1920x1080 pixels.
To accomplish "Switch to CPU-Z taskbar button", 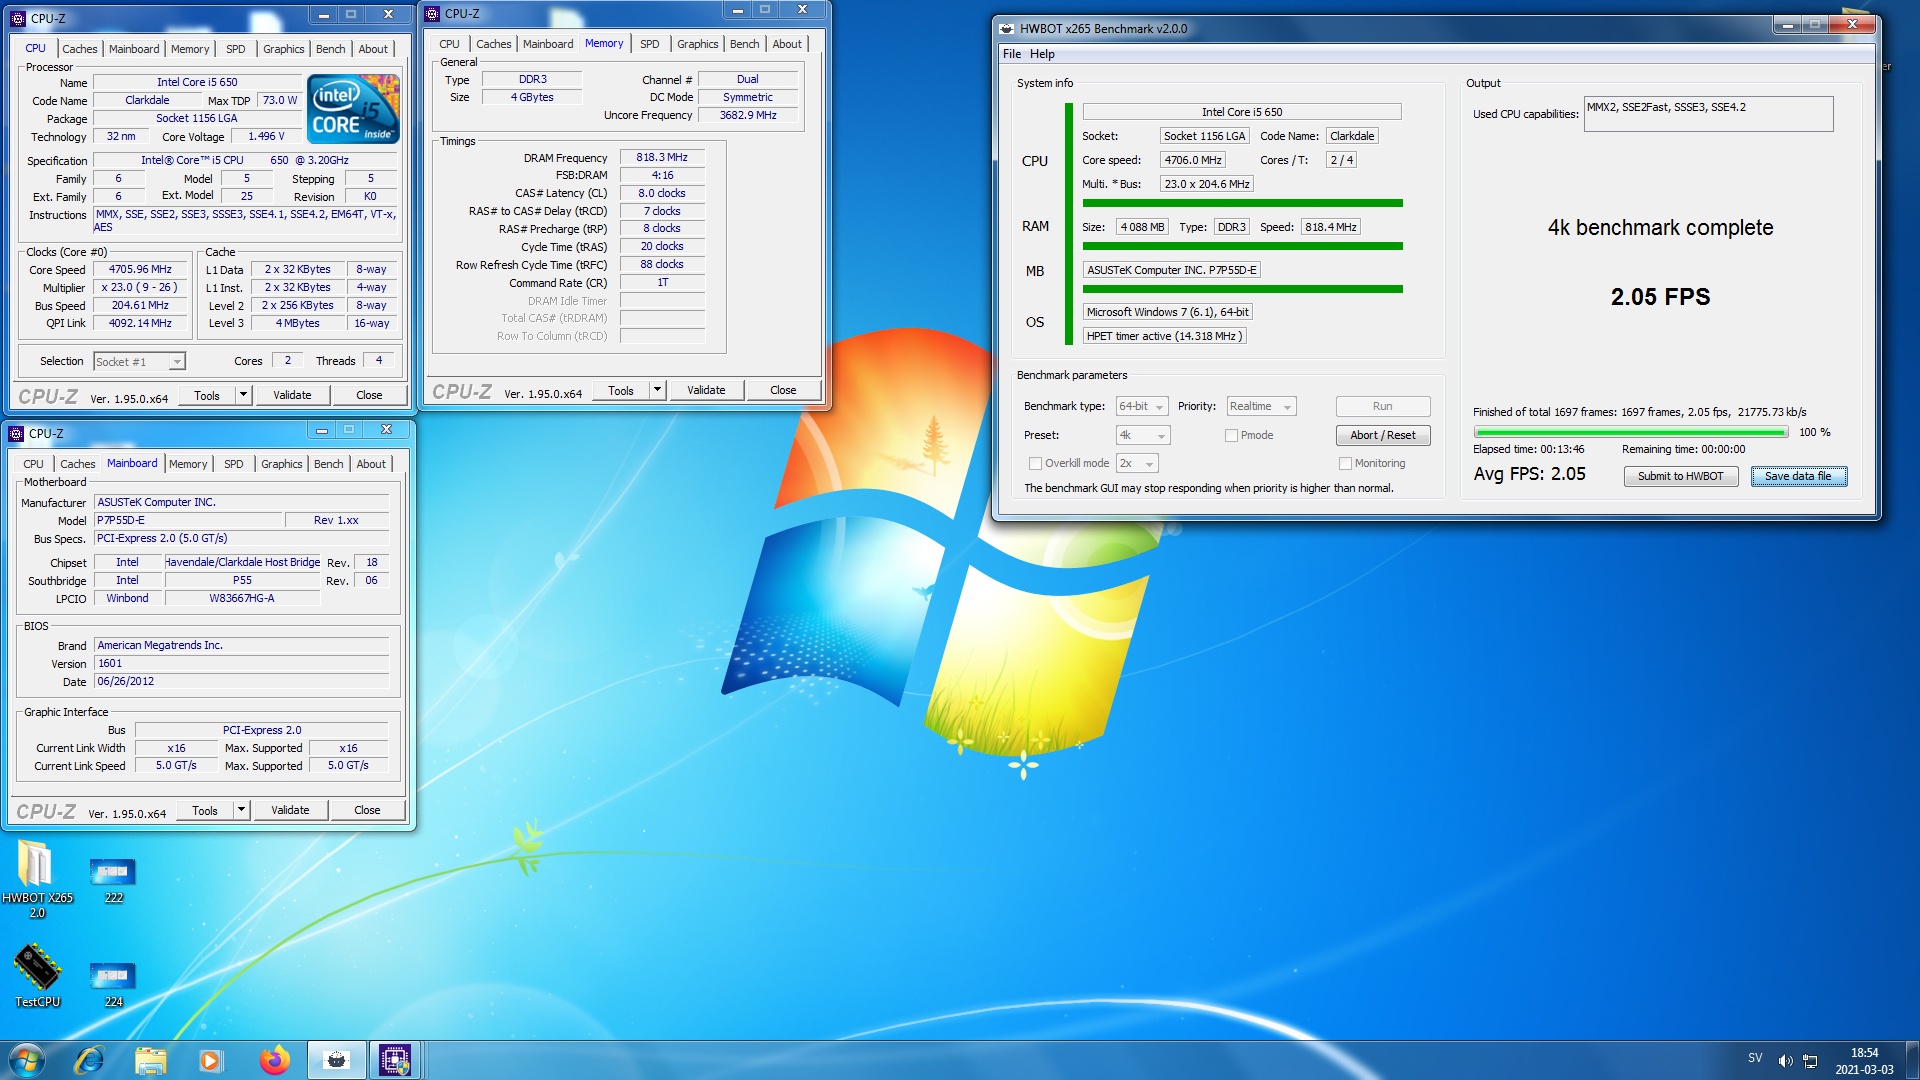I will pos(394,1060).
